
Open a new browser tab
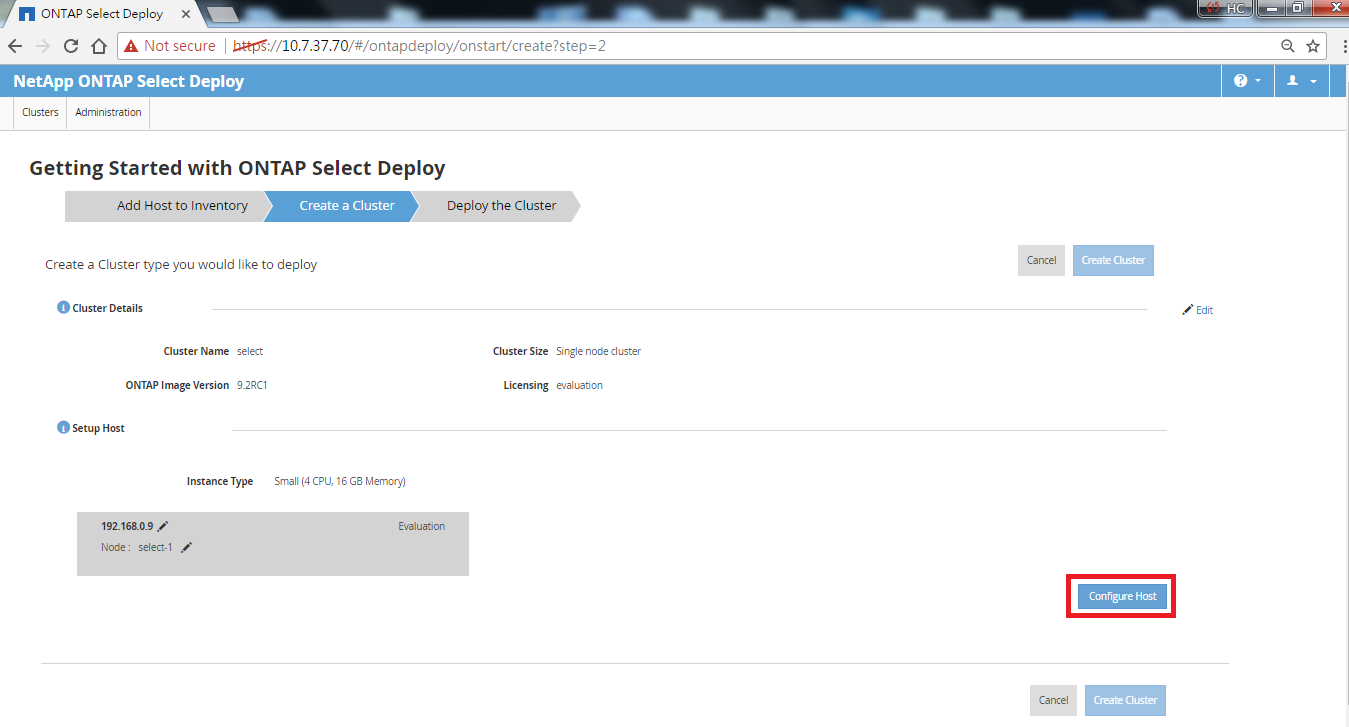tap(222, 14)
